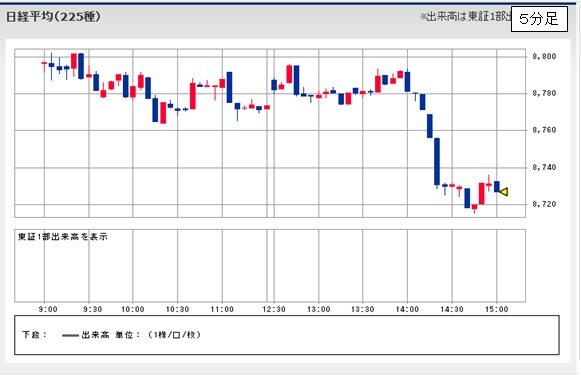Click the 11:00 time axis label
This screenshot has width=581, height=375.
click(x=222, y=309)
